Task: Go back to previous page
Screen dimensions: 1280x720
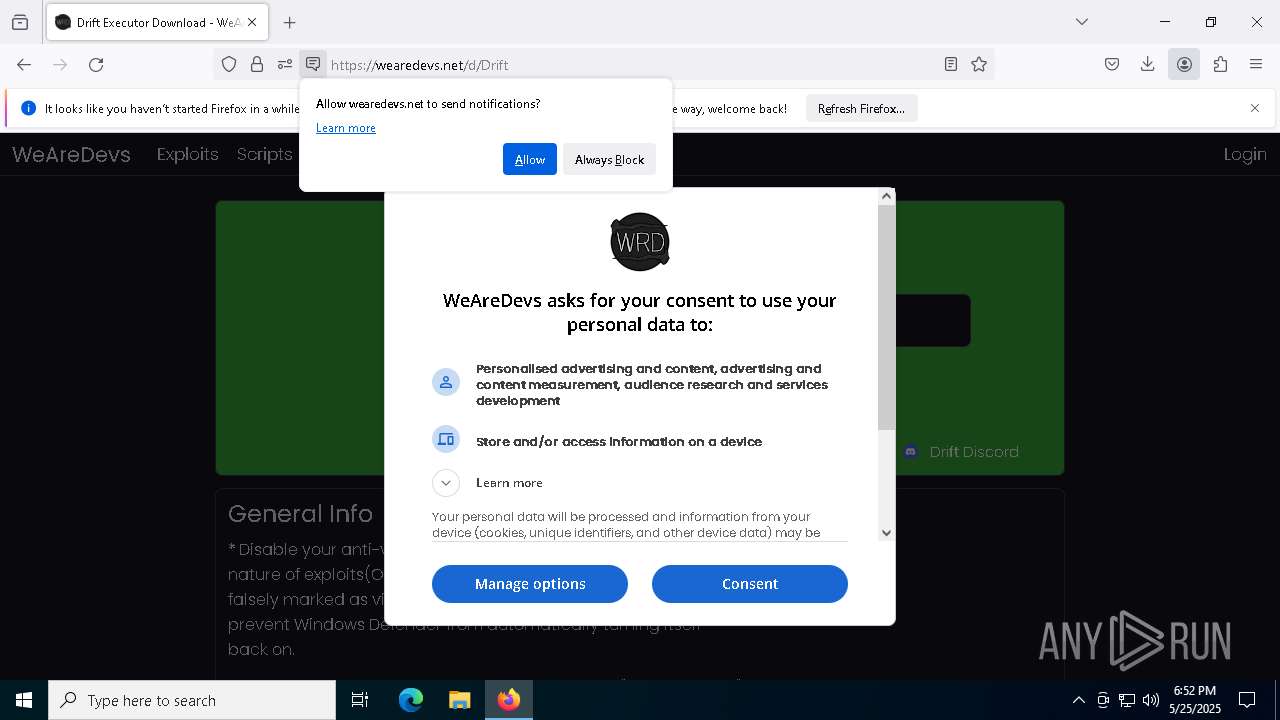Action: click(24, 65)
